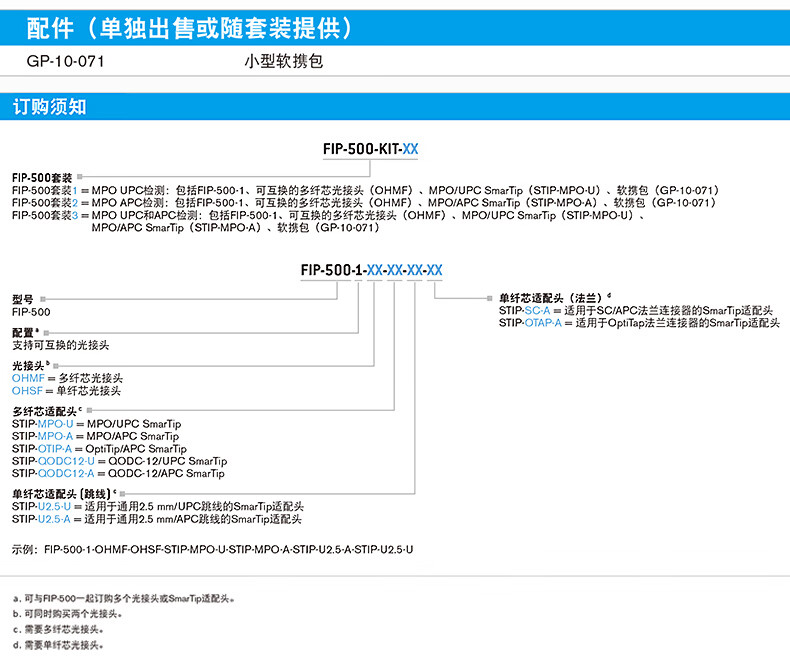The height and width of the screenshot is (672, 790).
Task: Click the FIP-500 value under 型号
Action: pos(31,312)
